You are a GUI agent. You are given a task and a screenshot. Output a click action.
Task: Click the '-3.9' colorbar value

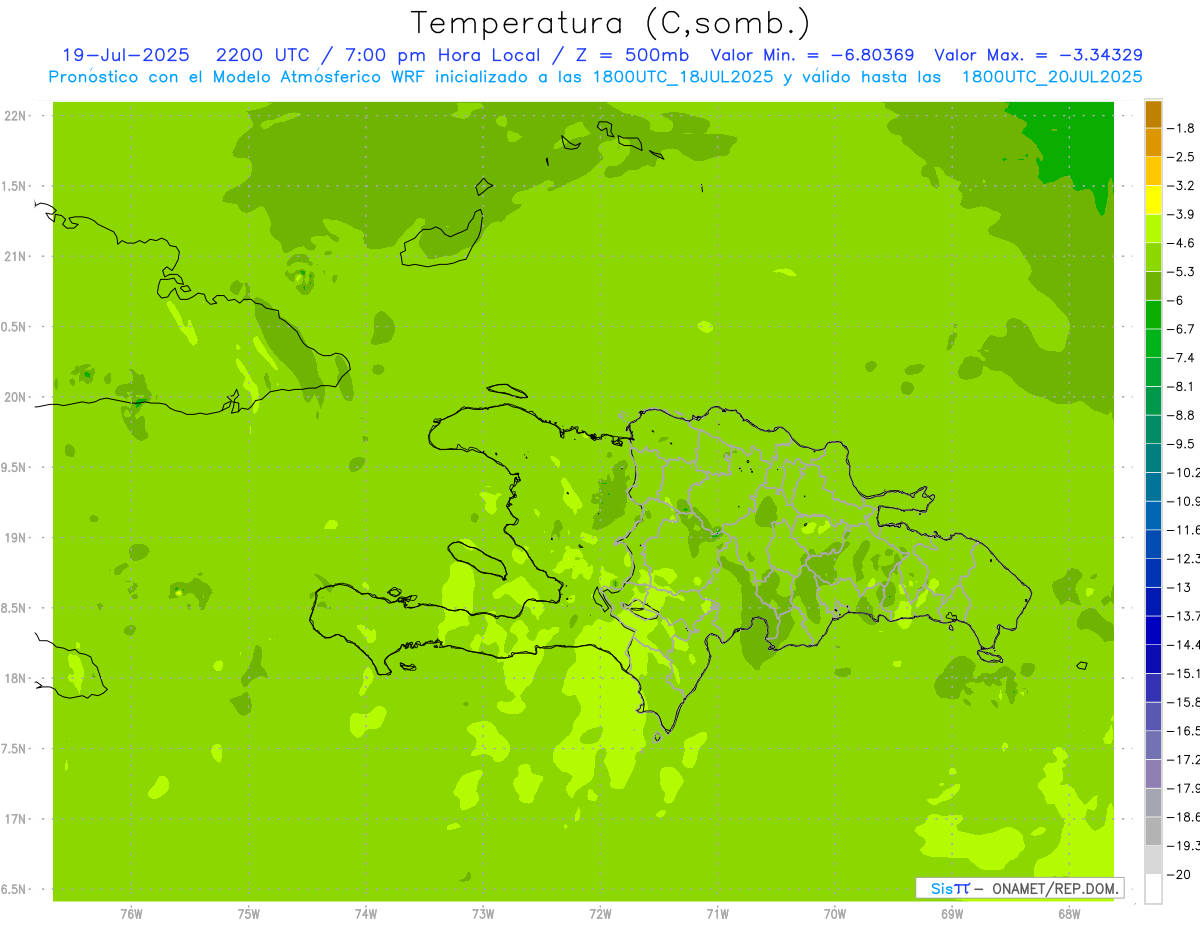click(x=1180, y=214)
